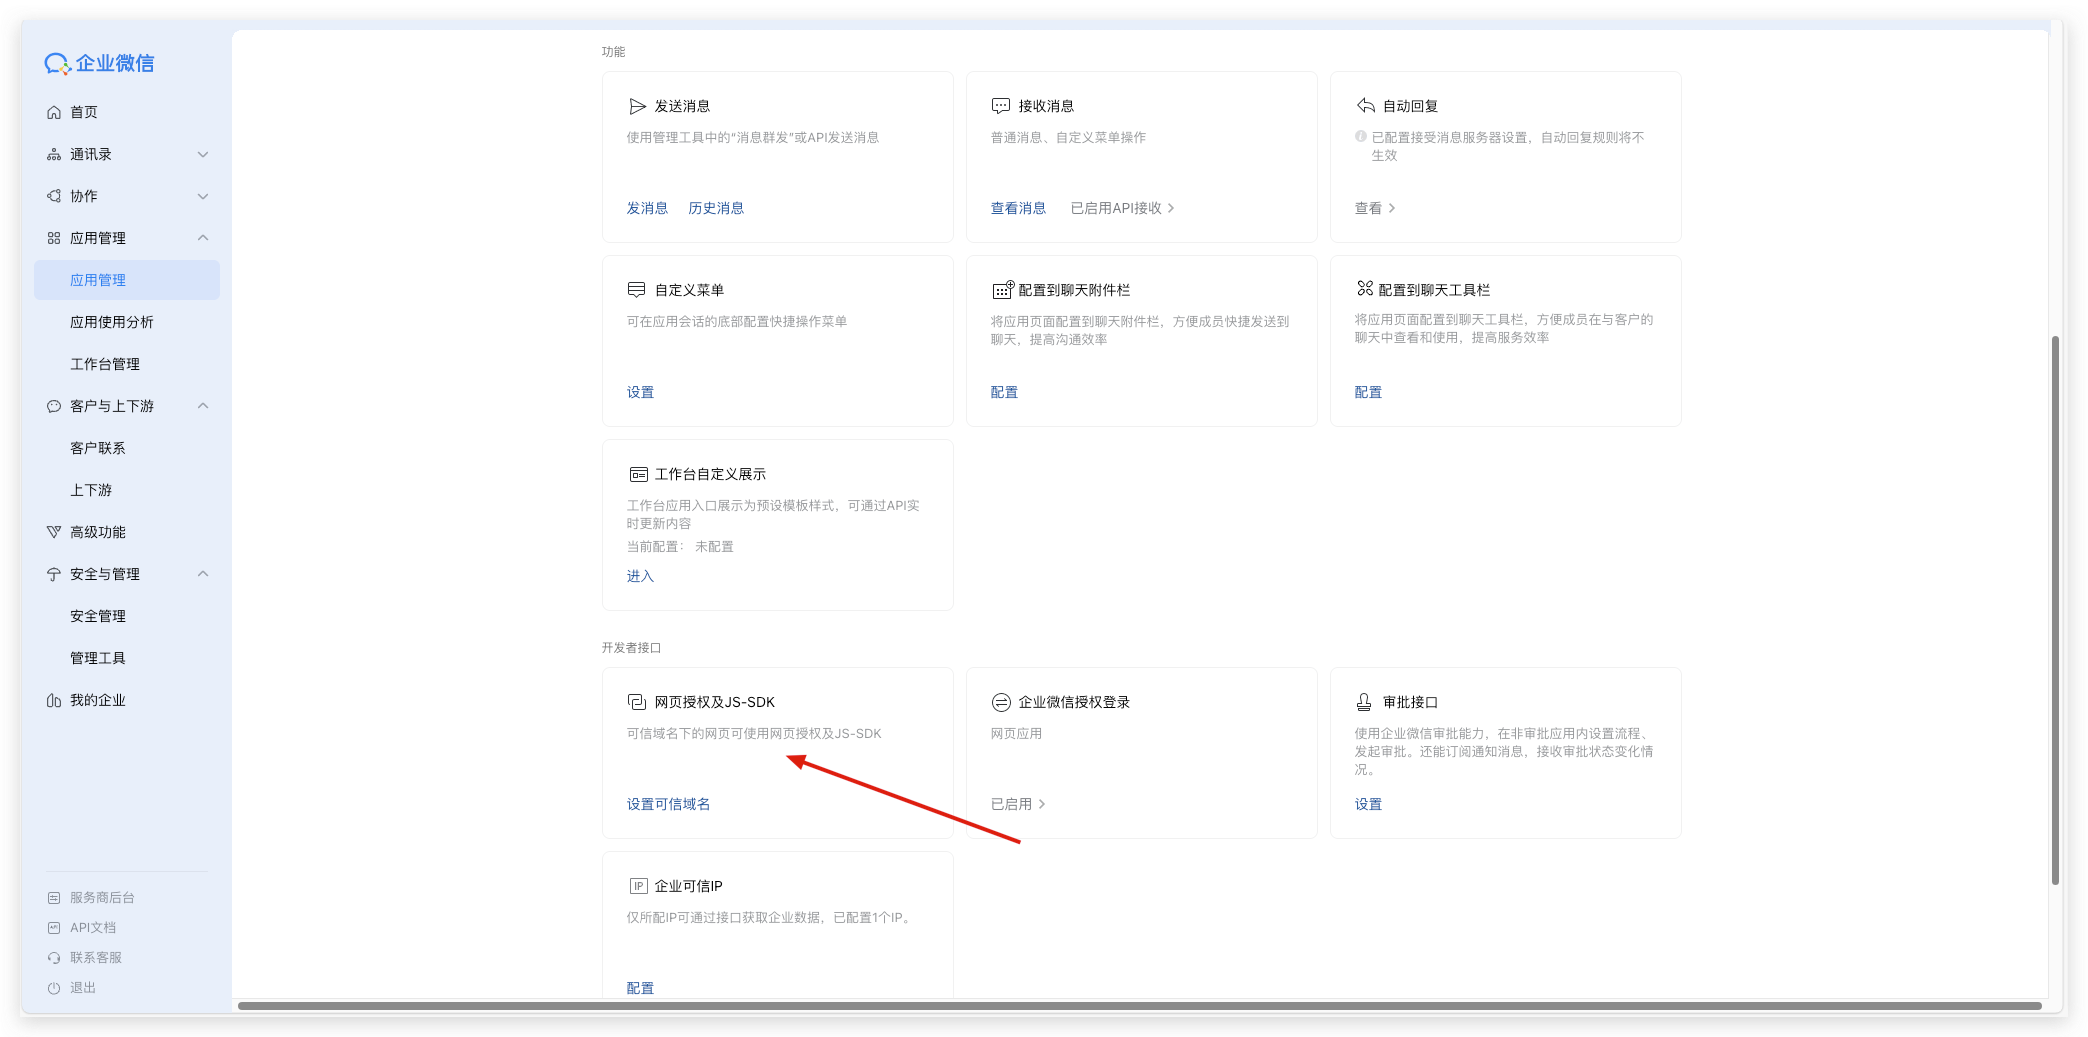Open the 历史消息 link

716,208
